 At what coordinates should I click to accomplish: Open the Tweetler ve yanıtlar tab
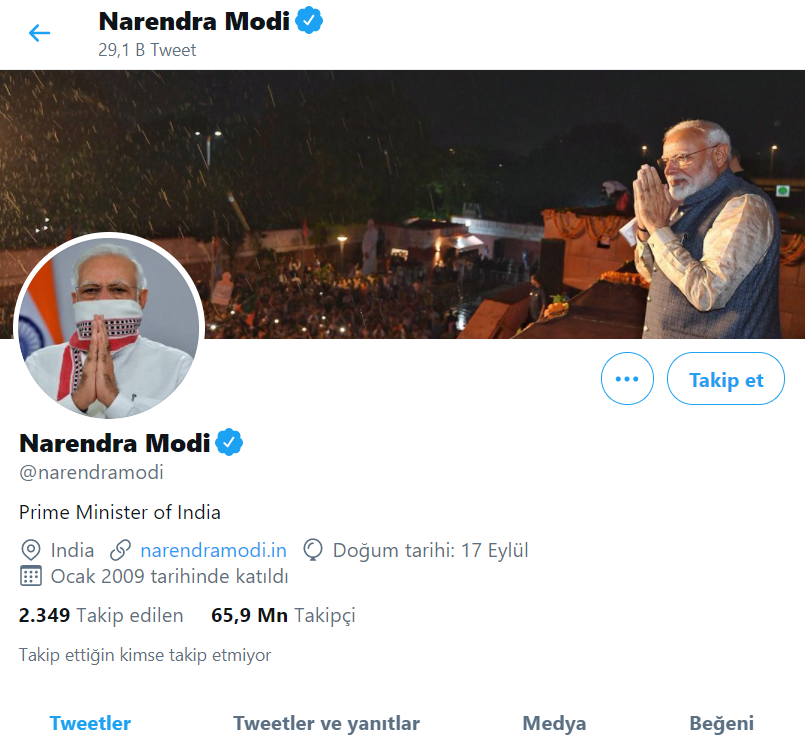click(326, 722)
